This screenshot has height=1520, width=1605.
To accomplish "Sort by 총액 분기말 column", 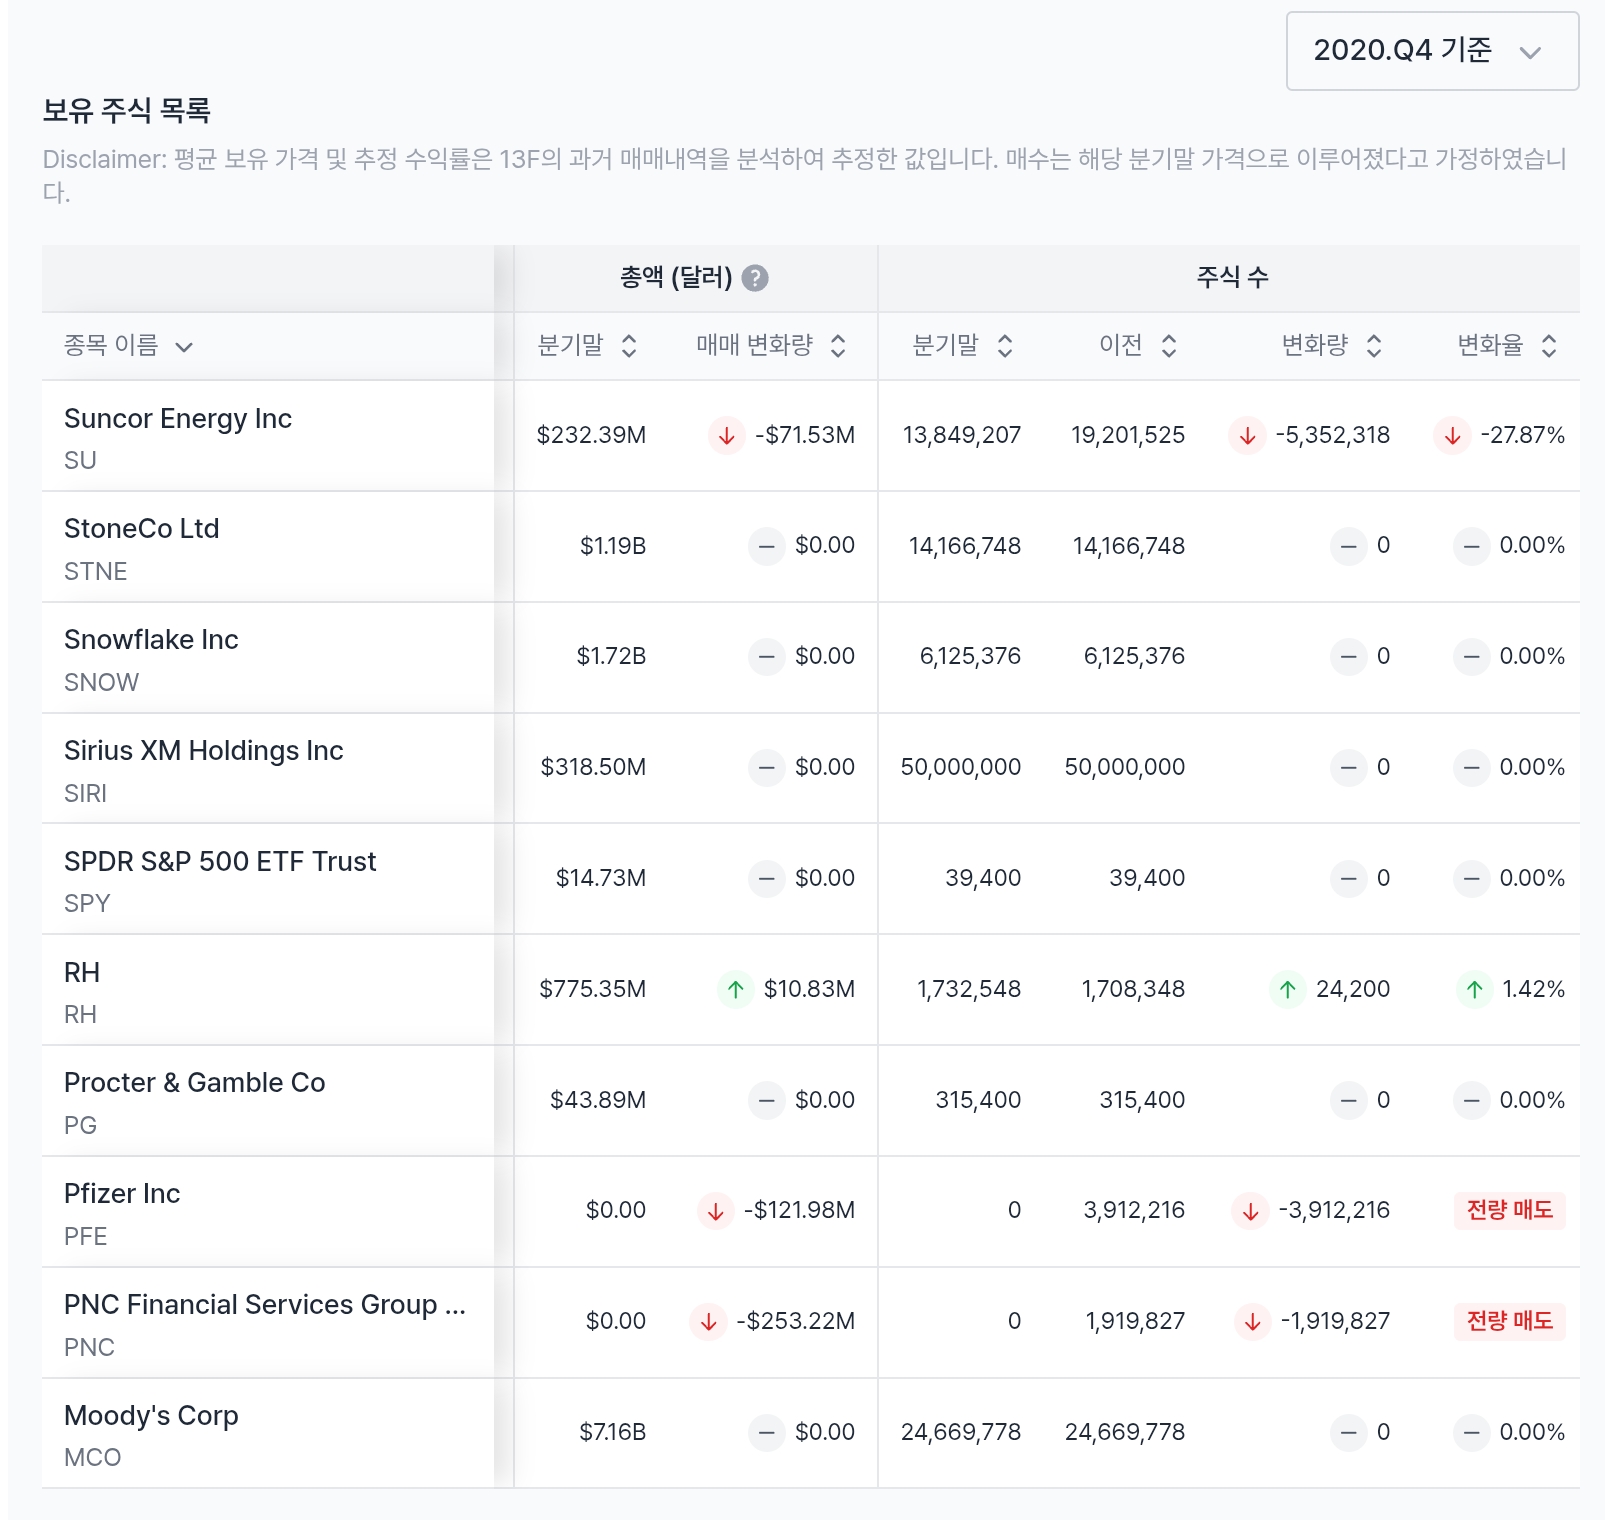I will coord(588,346).
